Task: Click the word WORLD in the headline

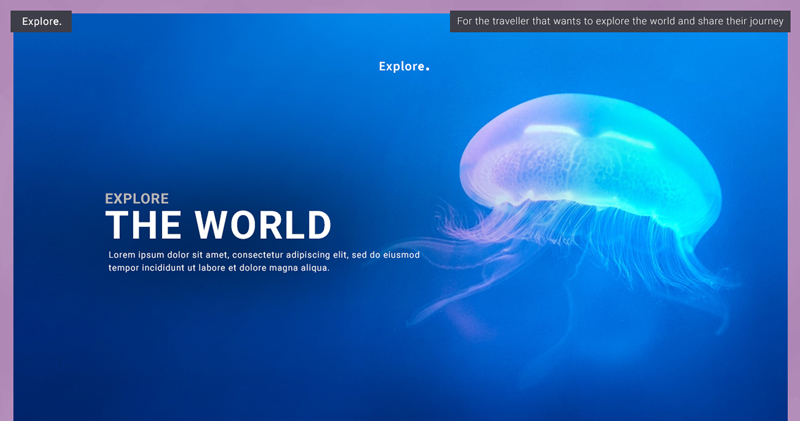Action: (263, 226)
